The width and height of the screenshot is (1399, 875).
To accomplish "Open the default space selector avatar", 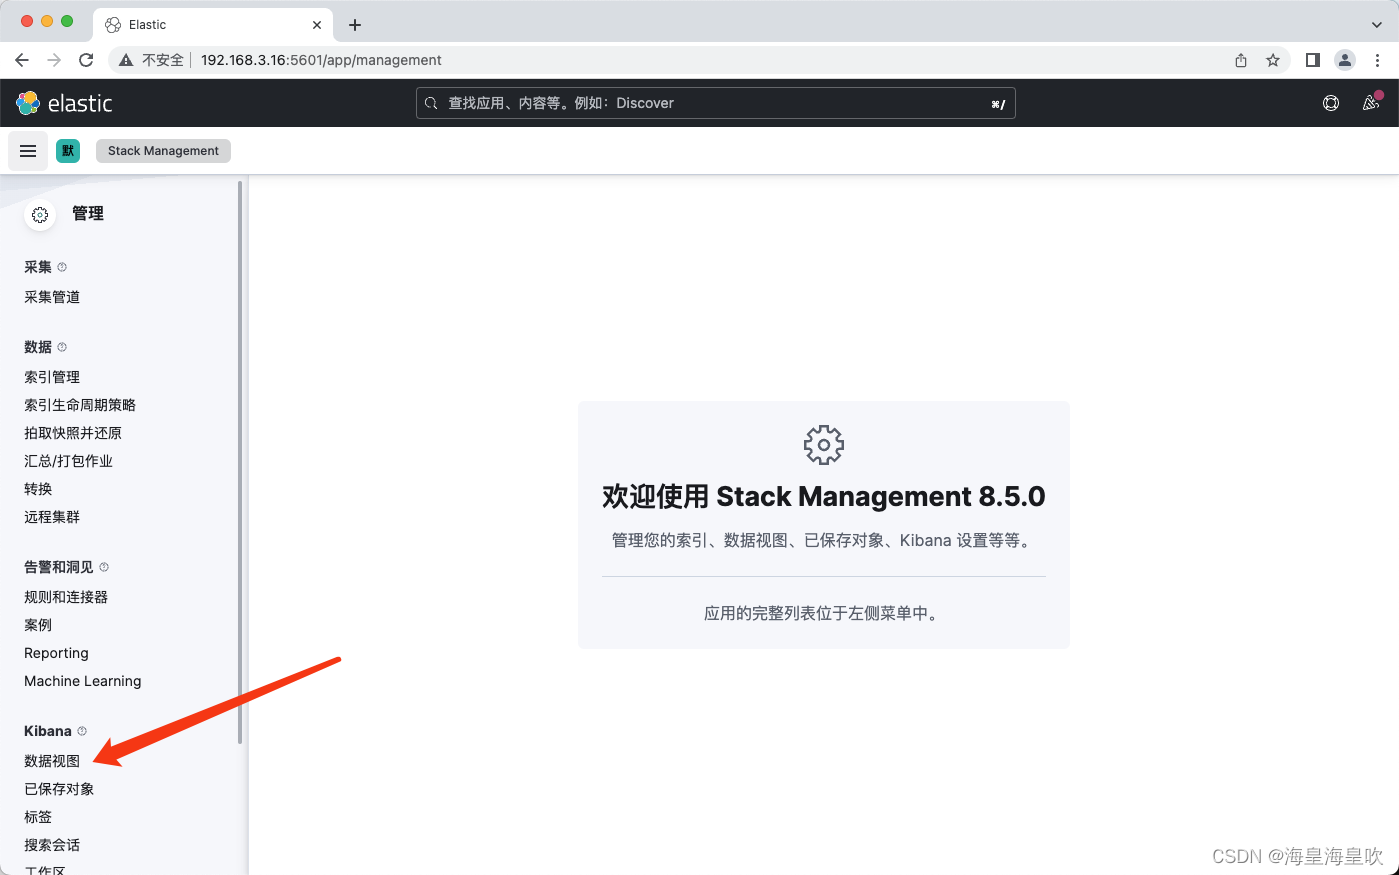I will tap(68, 151).
